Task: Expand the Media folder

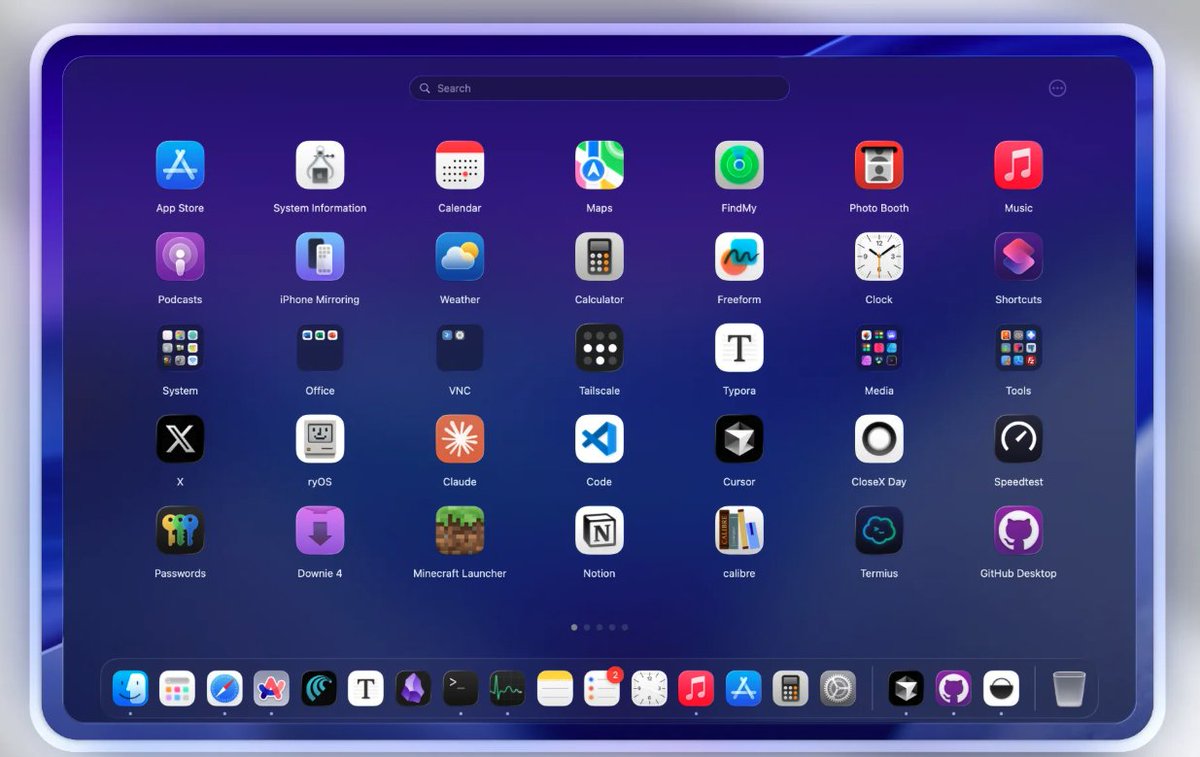Action: [879, 348]
